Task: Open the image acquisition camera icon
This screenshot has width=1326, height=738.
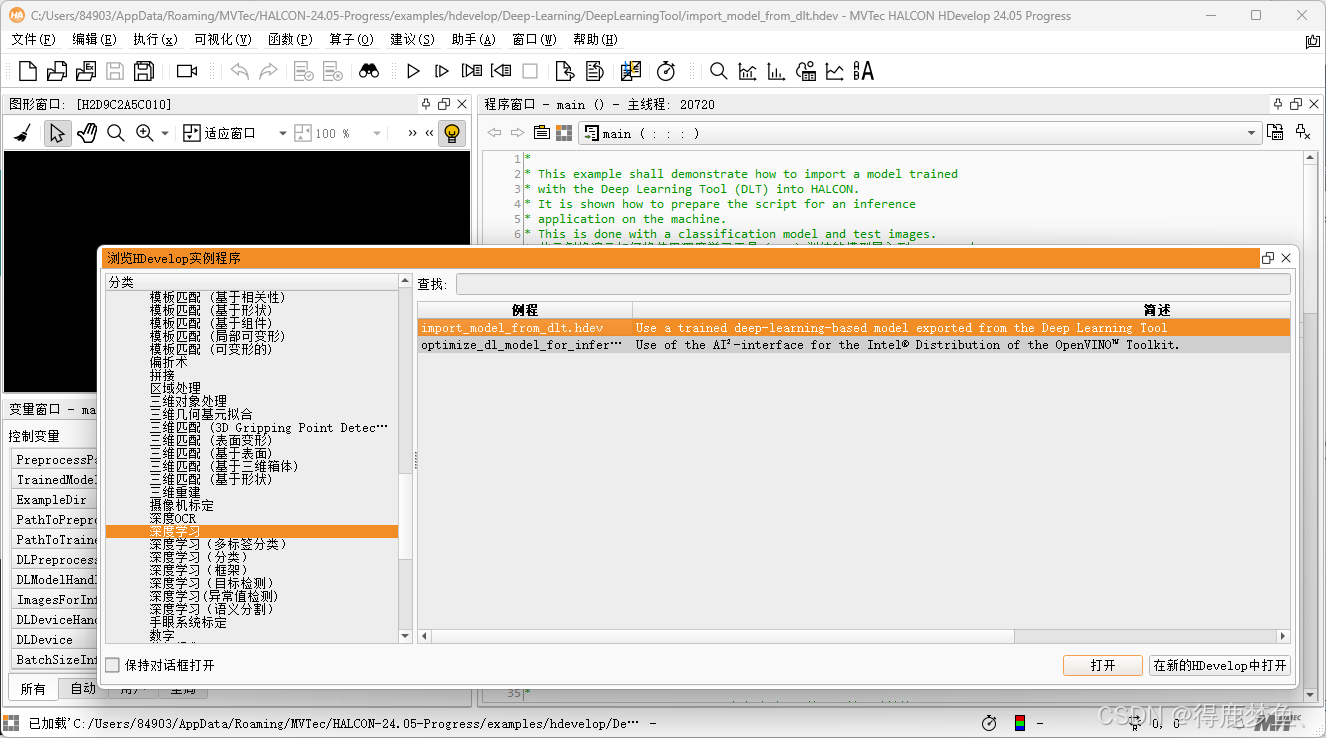Action: coord(187,71)
